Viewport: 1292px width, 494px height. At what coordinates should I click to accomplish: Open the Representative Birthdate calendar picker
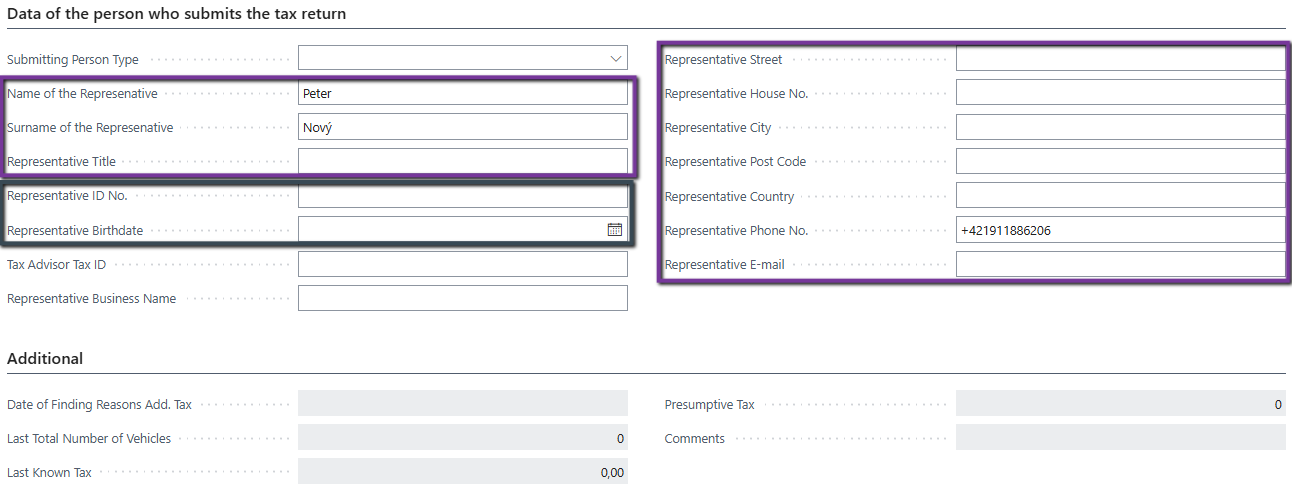point(615,230)
